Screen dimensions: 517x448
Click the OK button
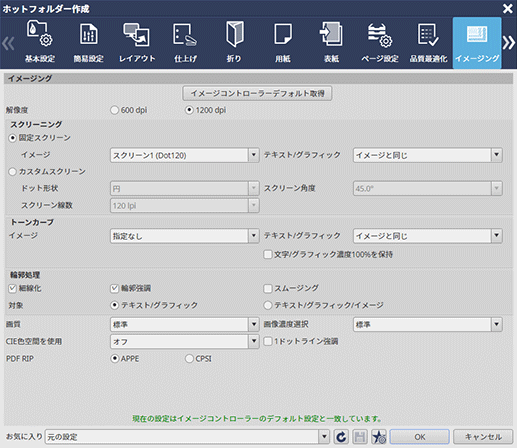420,437
